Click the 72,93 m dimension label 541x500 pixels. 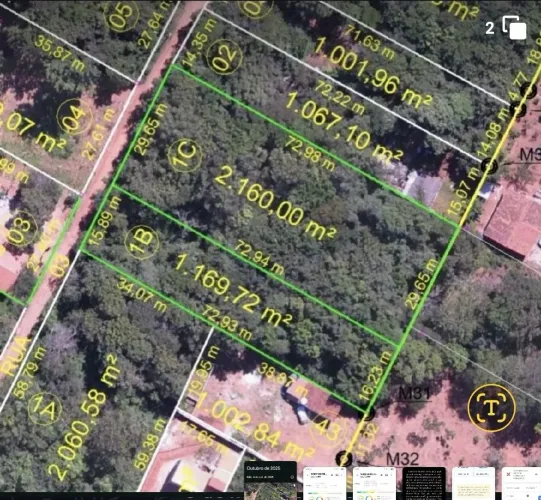[x=226, y=323]
